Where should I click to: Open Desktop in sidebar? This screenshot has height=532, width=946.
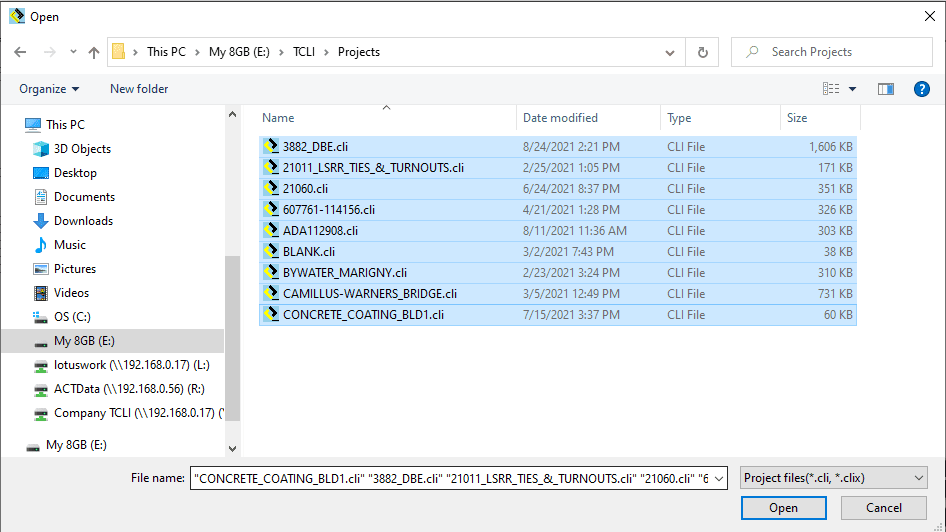tap(75, 173)
